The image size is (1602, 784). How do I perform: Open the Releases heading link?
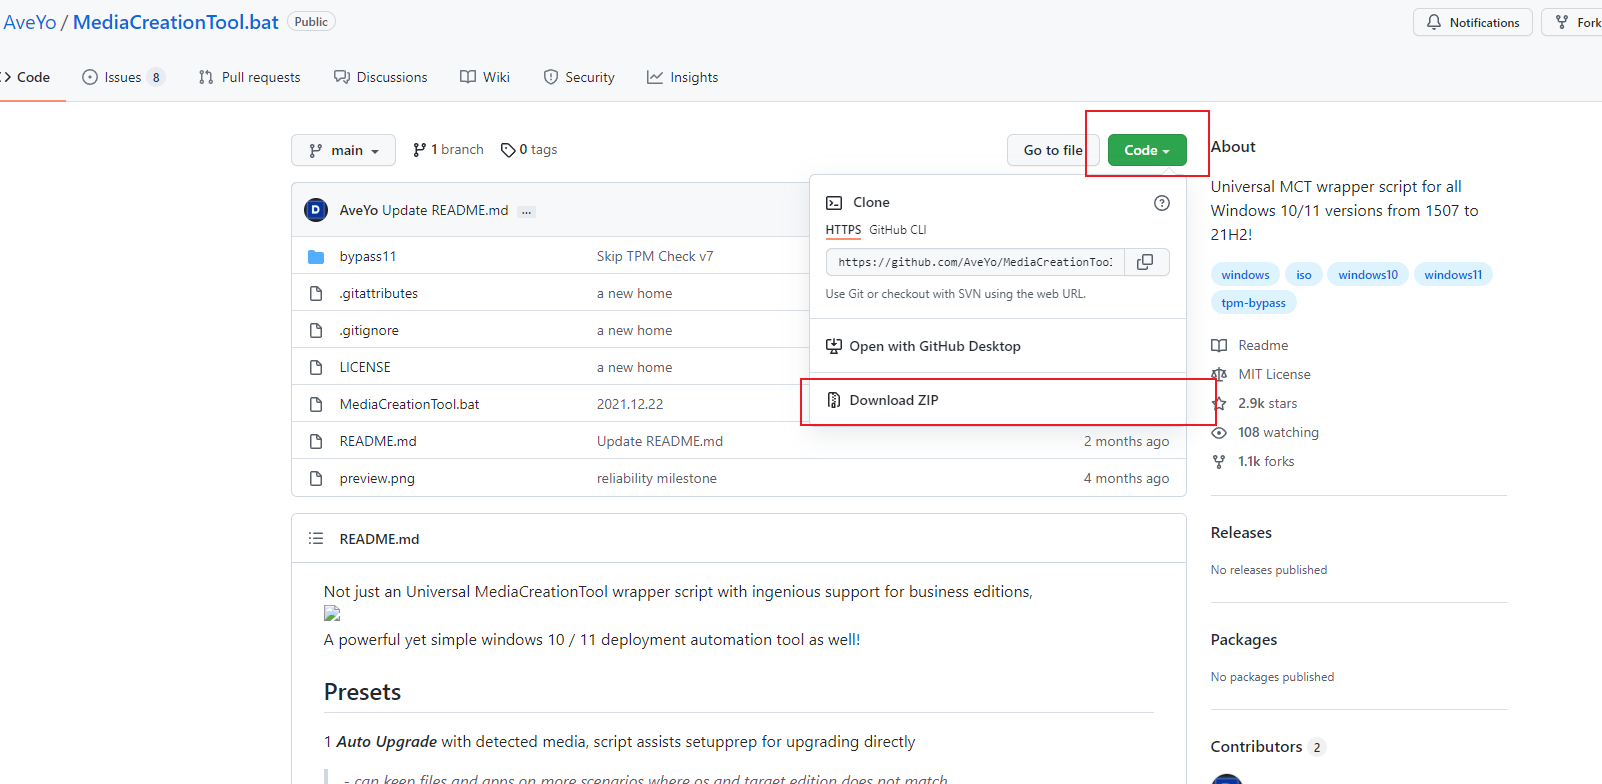tap(1241, 533)
